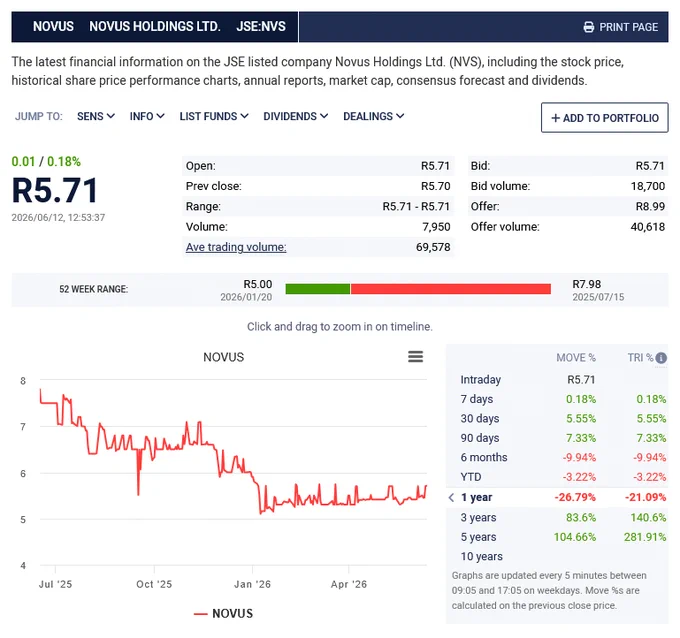Click the 0.18% daily change value
The height and width of the screenshot is (638, 680).
tap(64, 161)
